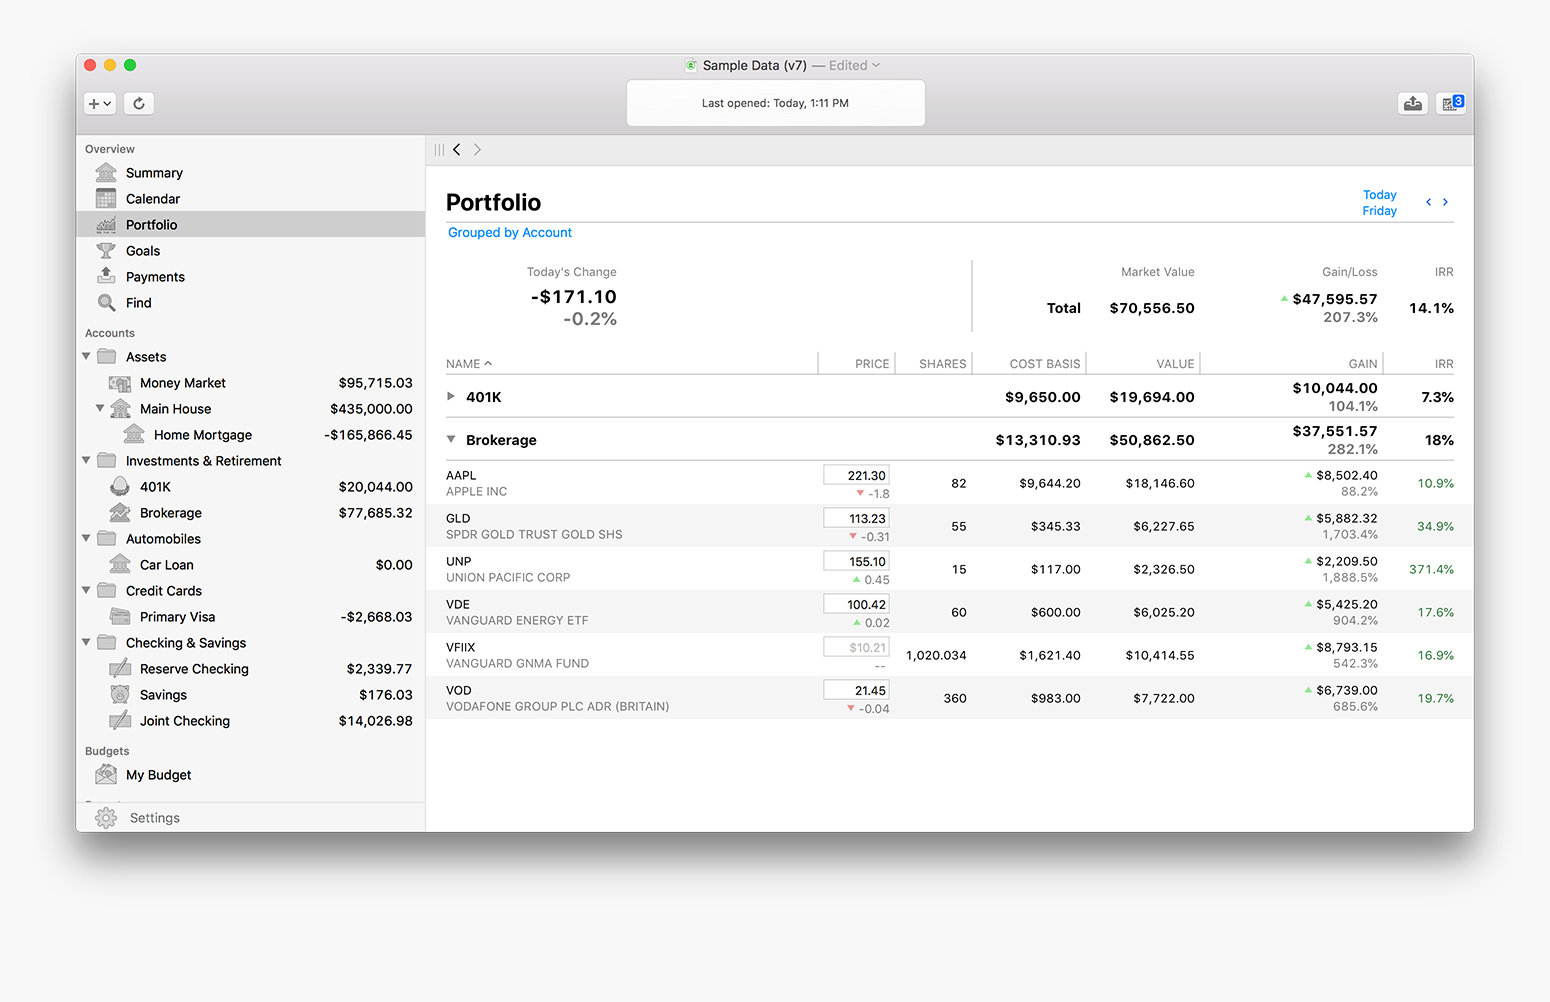
Task: Edit the AAPL price field 221.30
Action: pyautogui.click(x=856, y=476)
